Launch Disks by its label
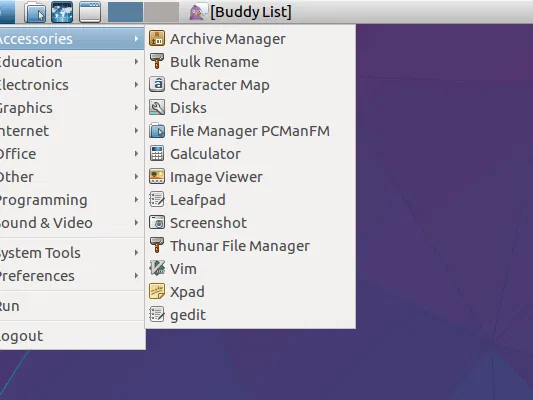Viewport: 533px width, 400px height. [x=188, y=108]
